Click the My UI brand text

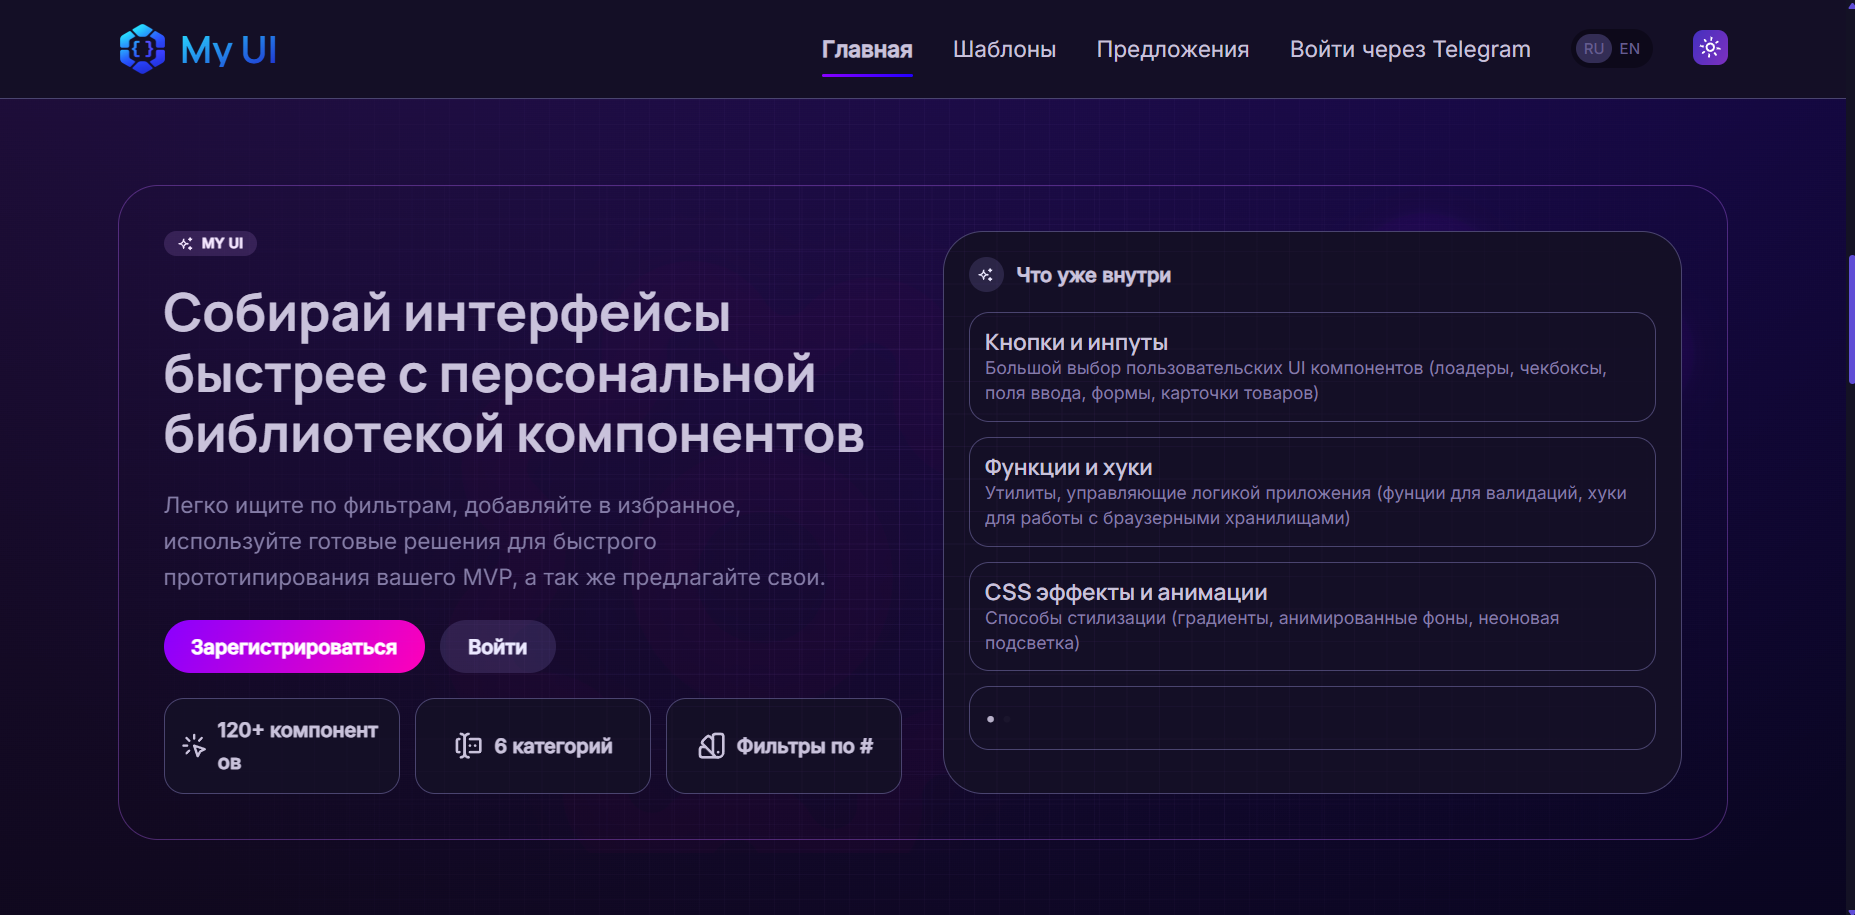(x=229, y=50)
